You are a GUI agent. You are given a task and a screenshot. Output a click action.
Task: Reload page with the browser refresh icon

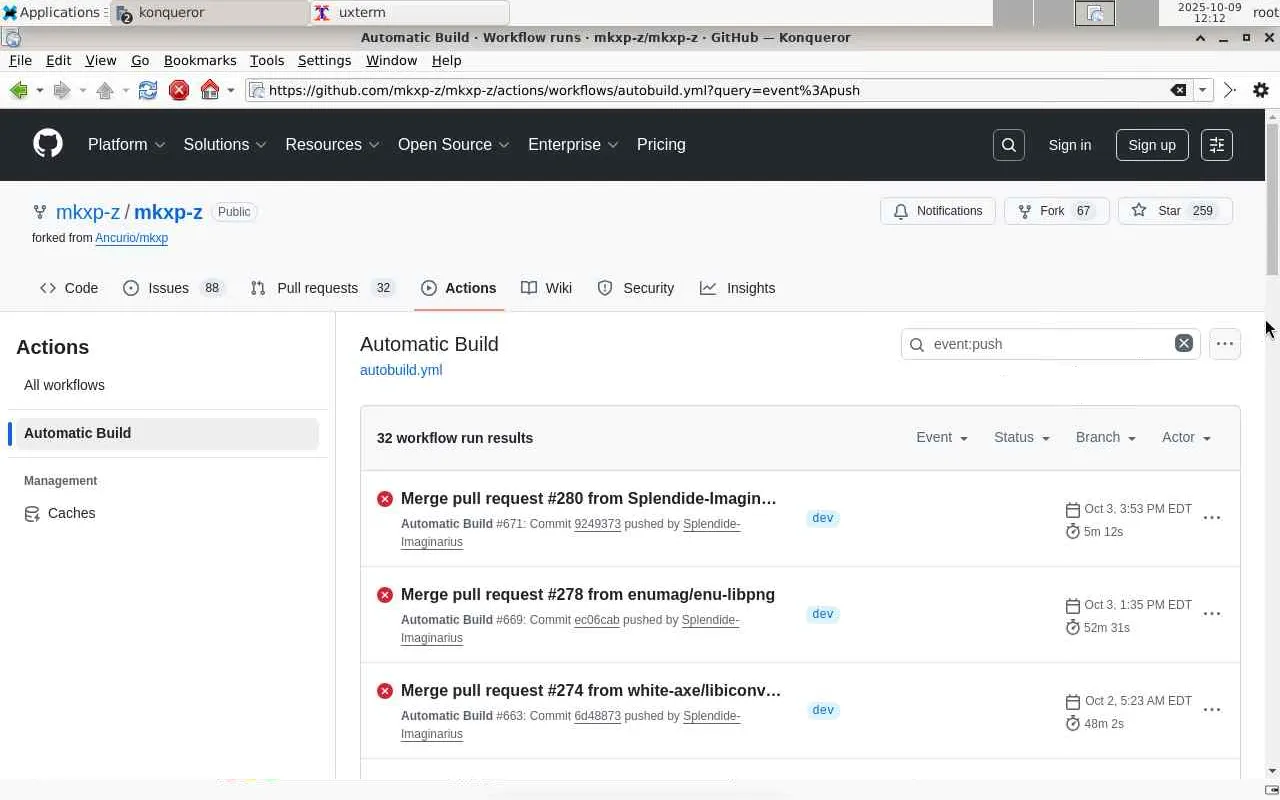click(148, 90)
